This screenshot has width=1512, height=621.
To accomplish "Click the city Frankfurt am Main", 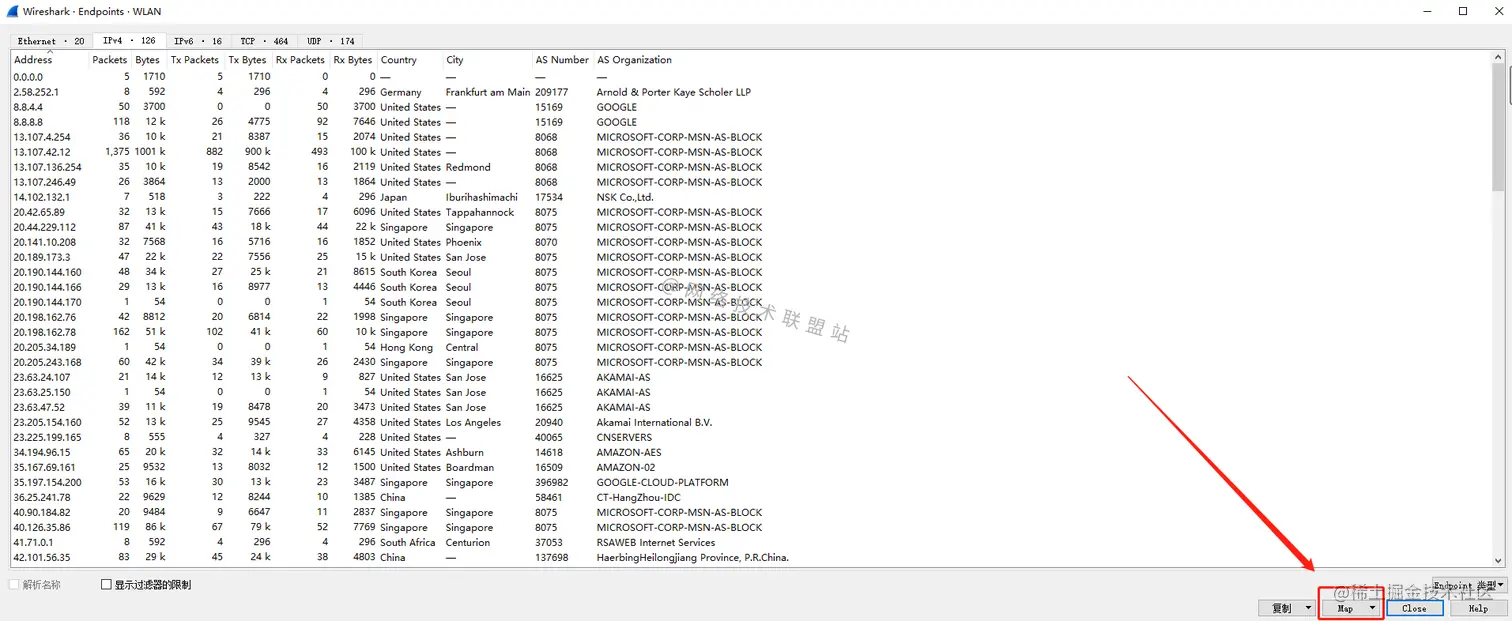I will pos(488,92).
